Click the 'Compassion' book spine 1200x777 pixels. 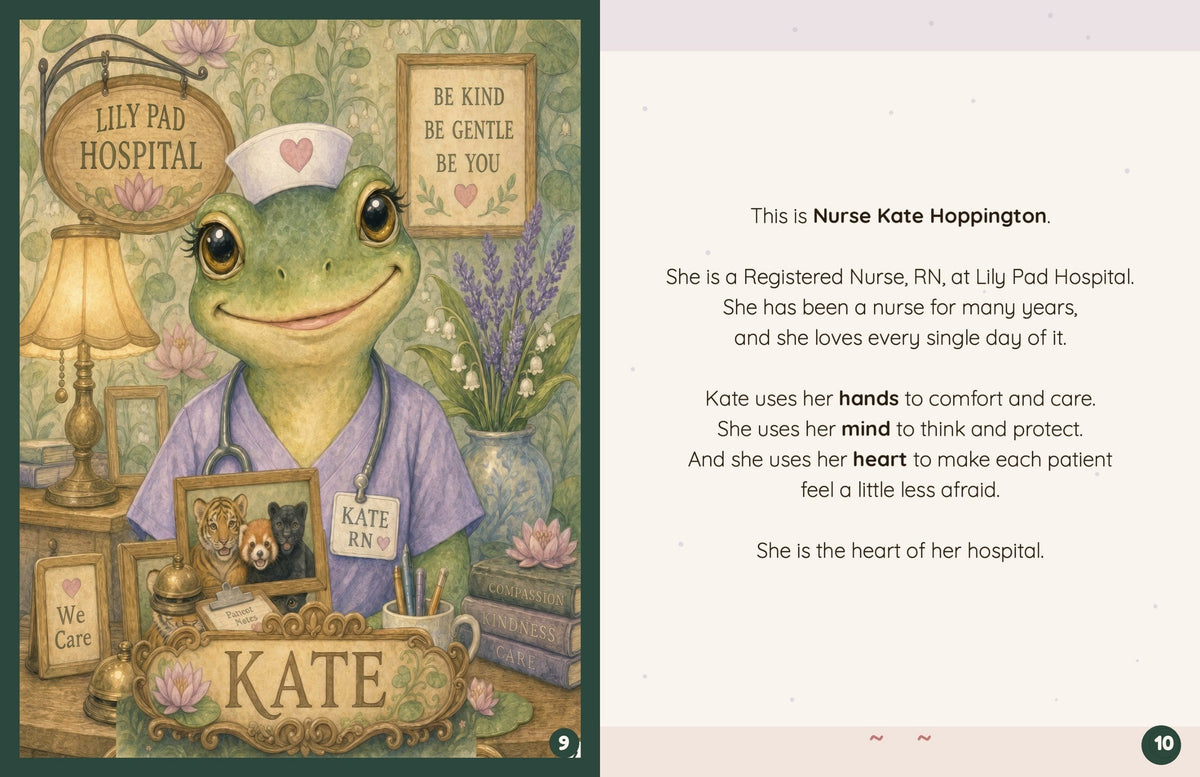[524, 589]
